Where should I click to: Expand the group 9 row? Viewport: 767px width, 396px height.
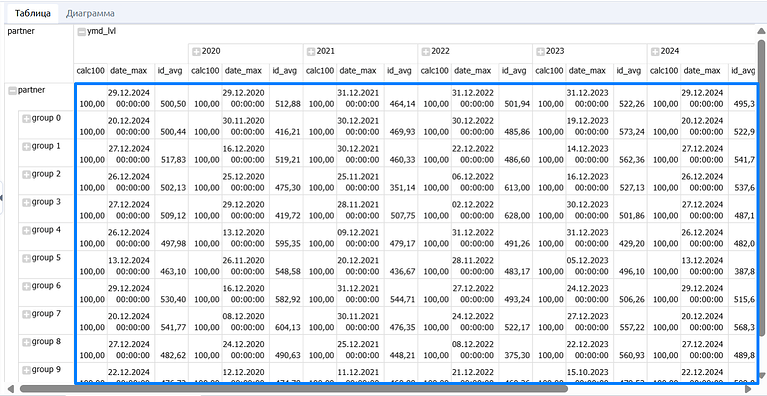point(26,369)
